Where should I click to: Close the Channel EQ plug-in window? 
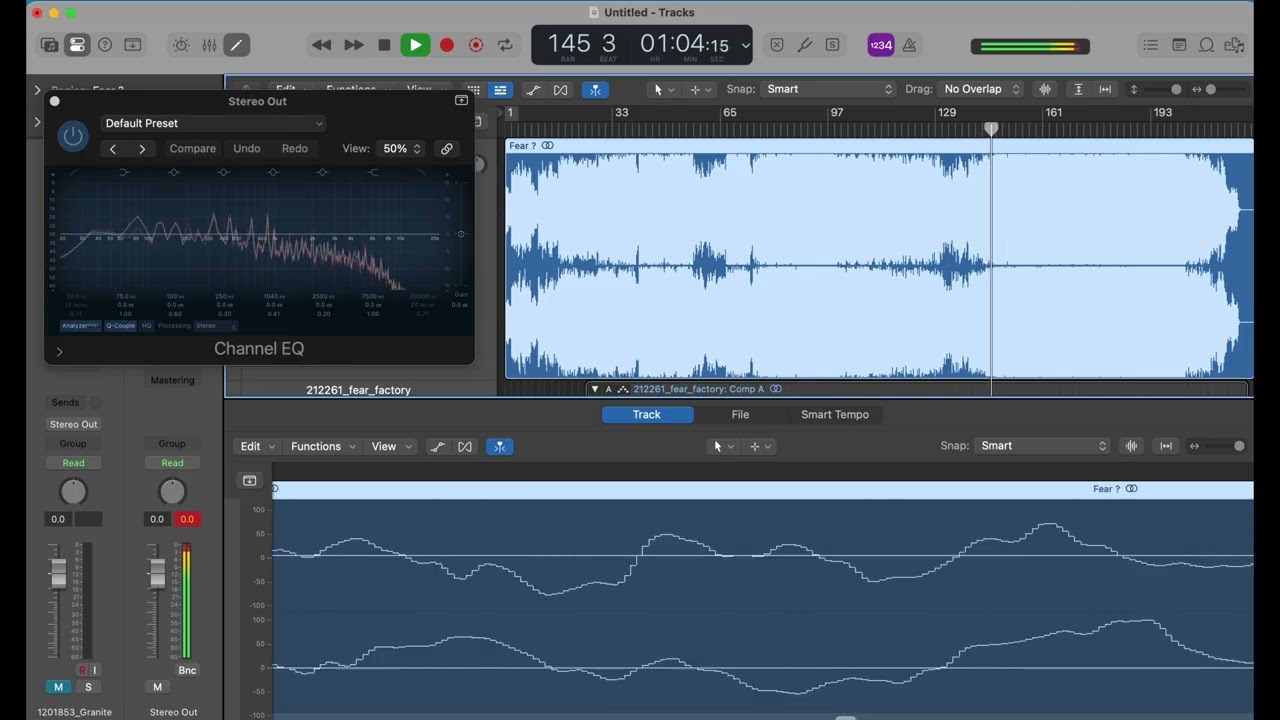click(55, 101)
